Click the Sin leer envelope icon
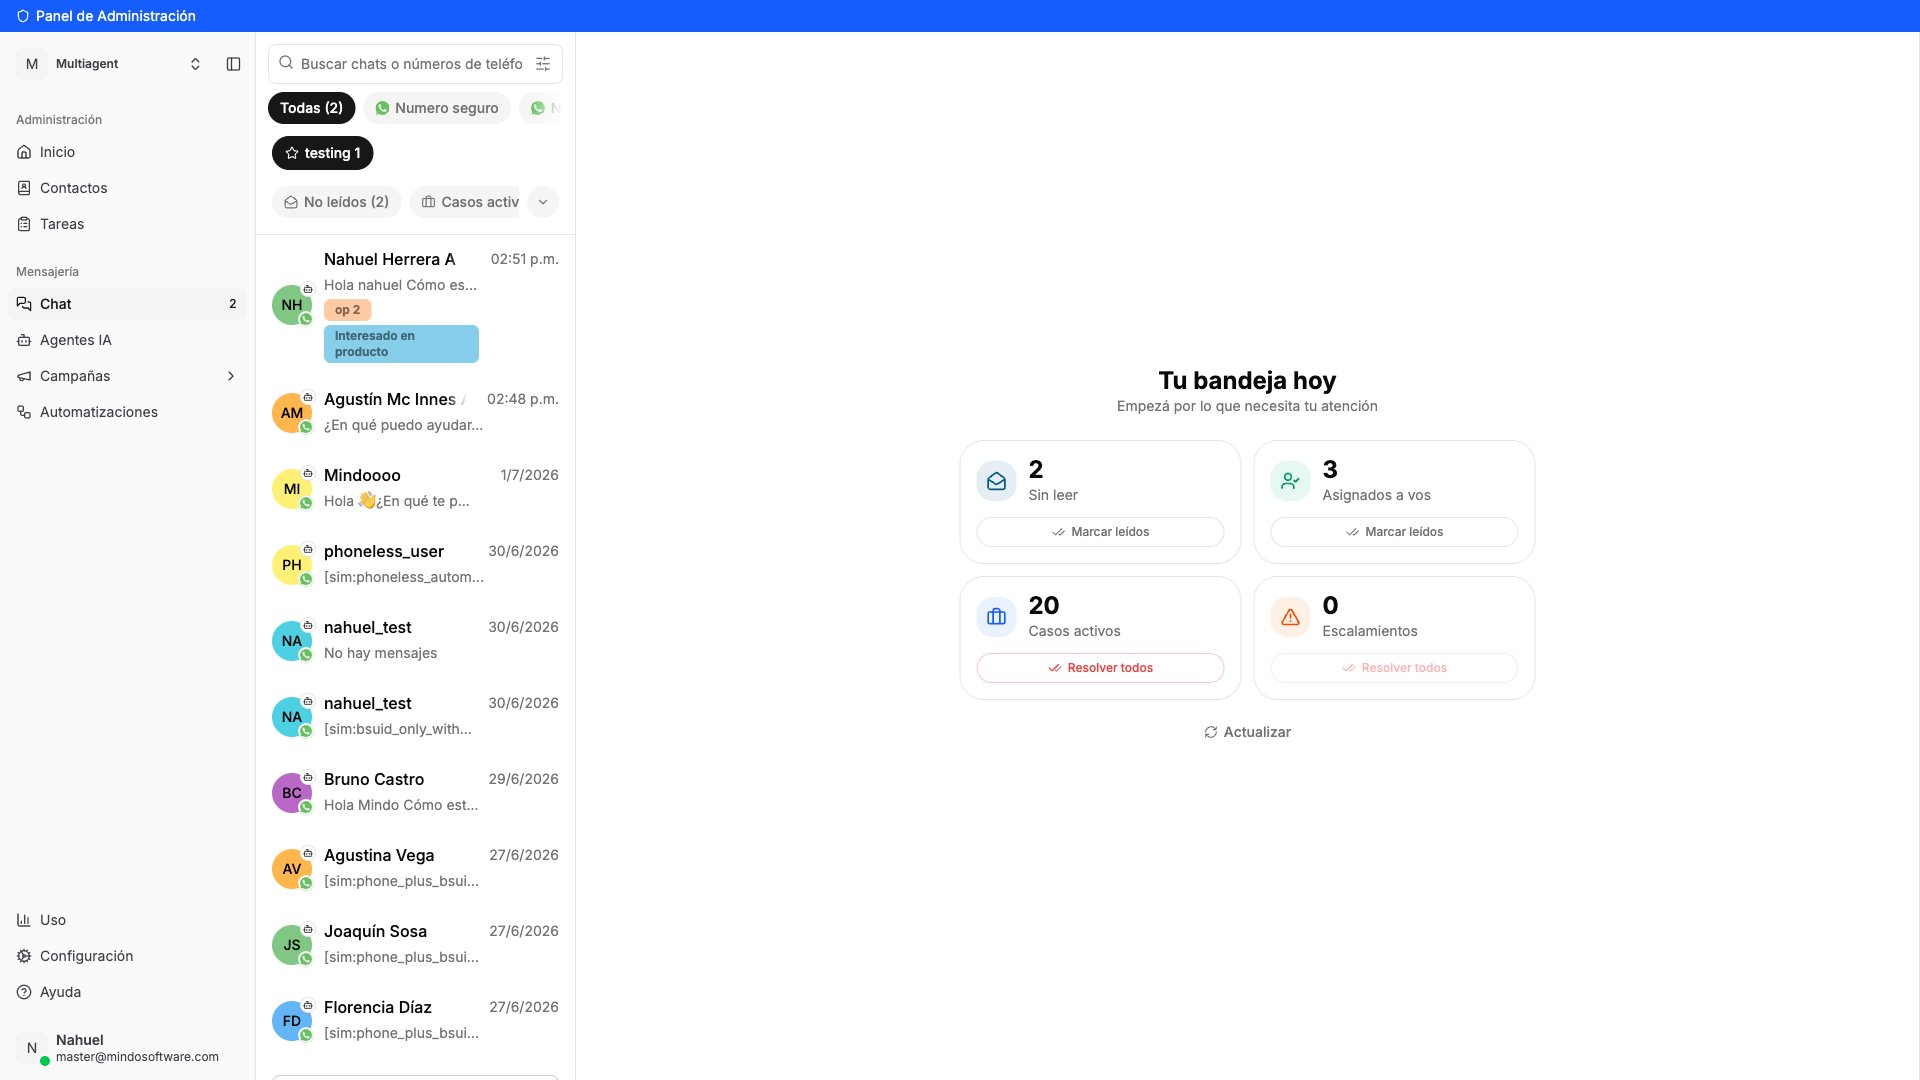This screenshot has width=1920, height=1080. coord(996,481)
